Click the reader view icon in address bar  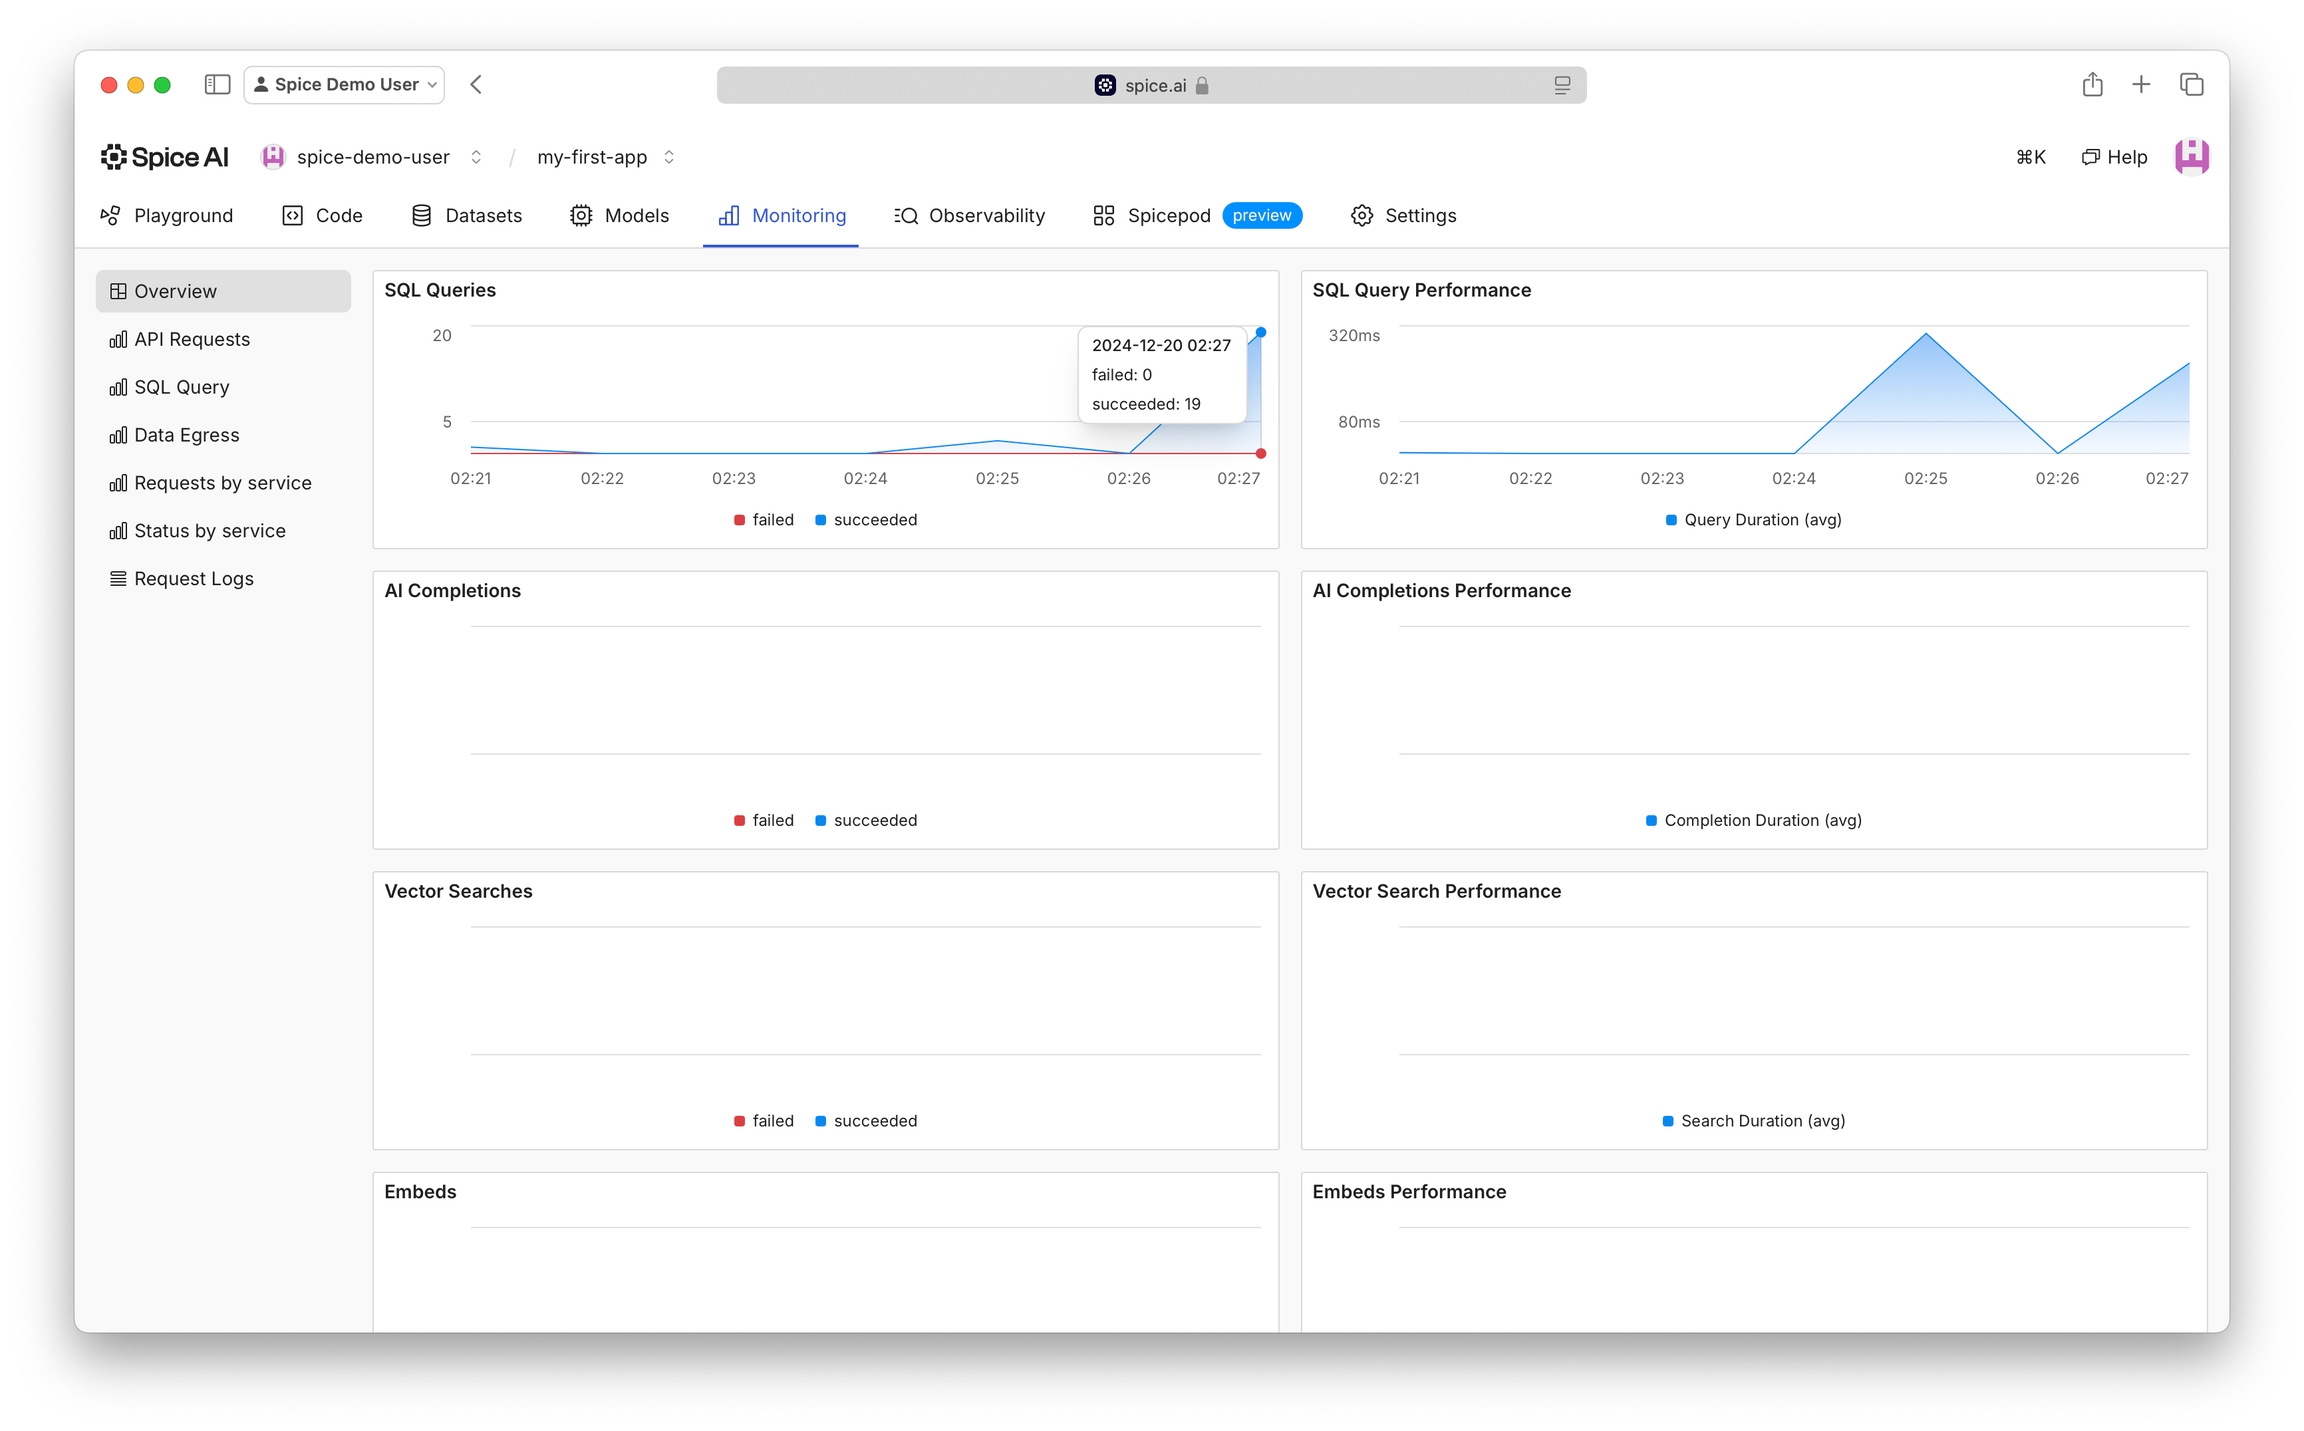[x=1562, y=86]
